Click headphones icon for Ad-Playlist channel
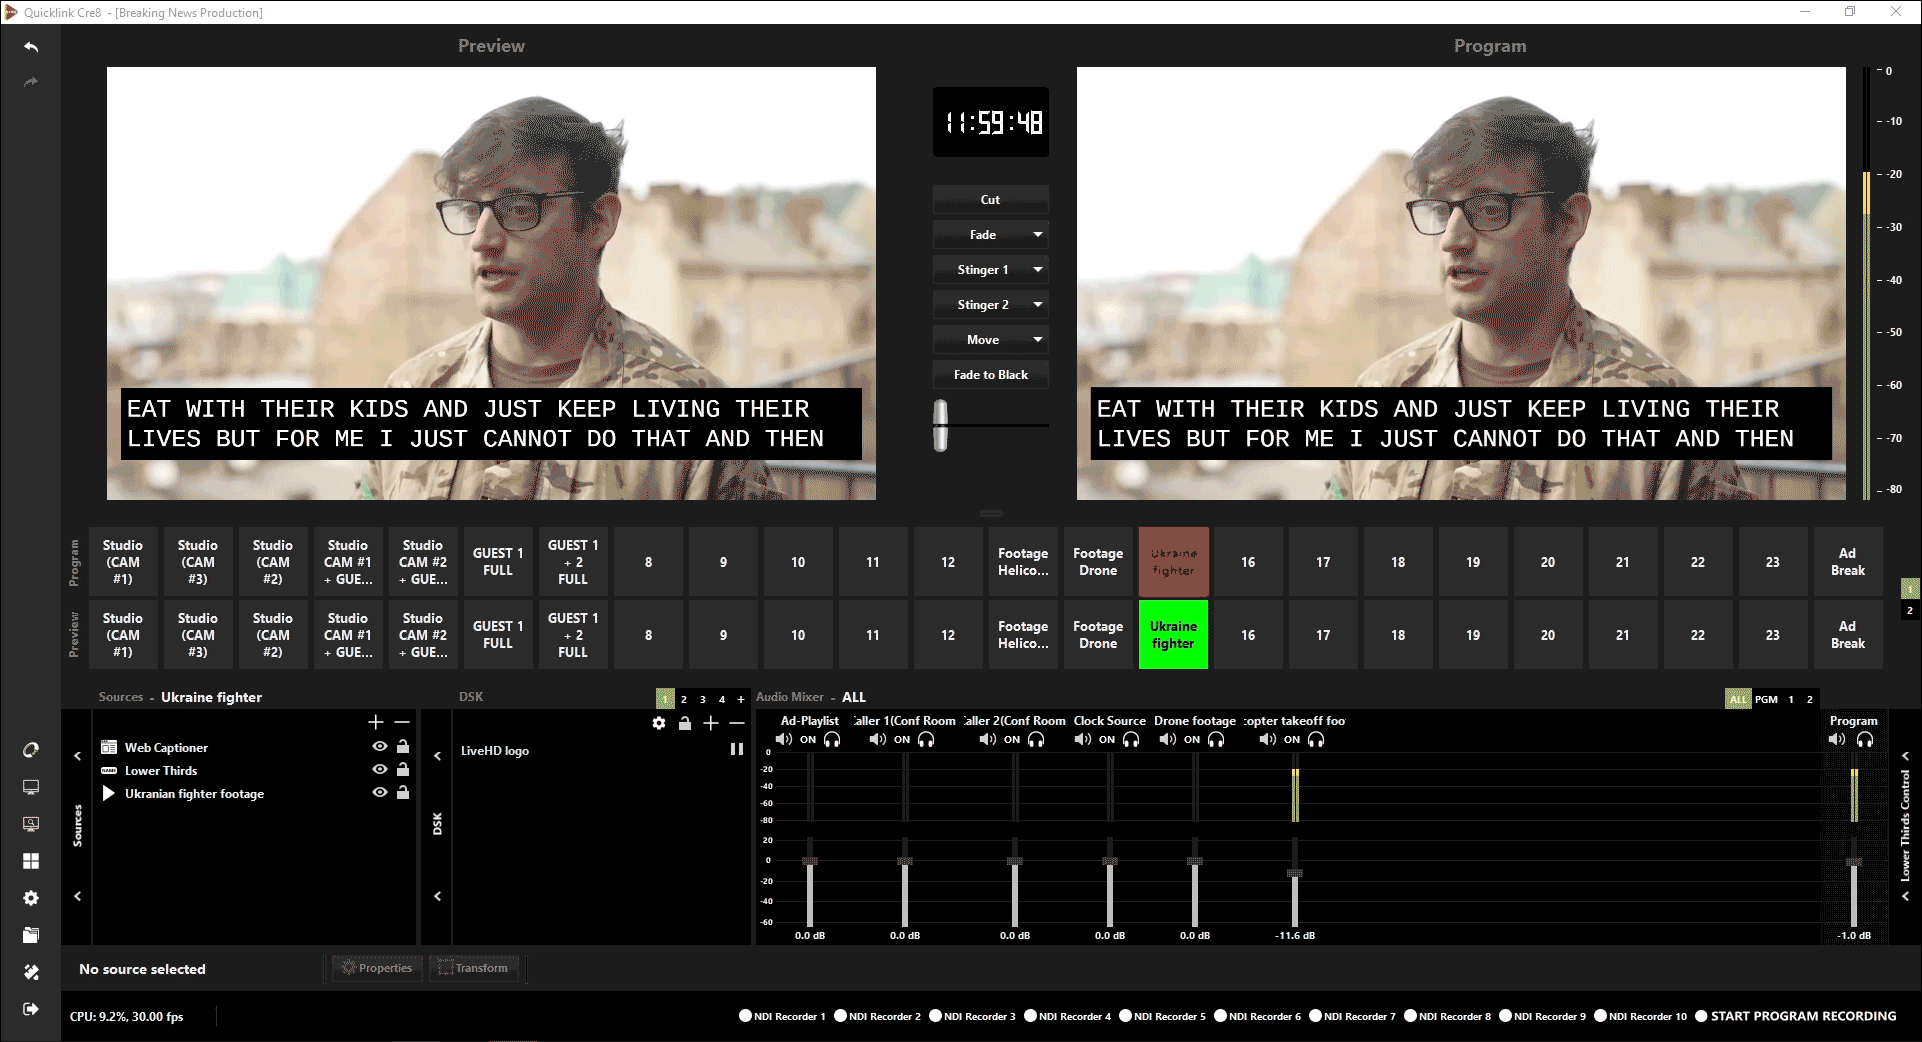This screenshot has height=1042, width=1922. [832, 740]
